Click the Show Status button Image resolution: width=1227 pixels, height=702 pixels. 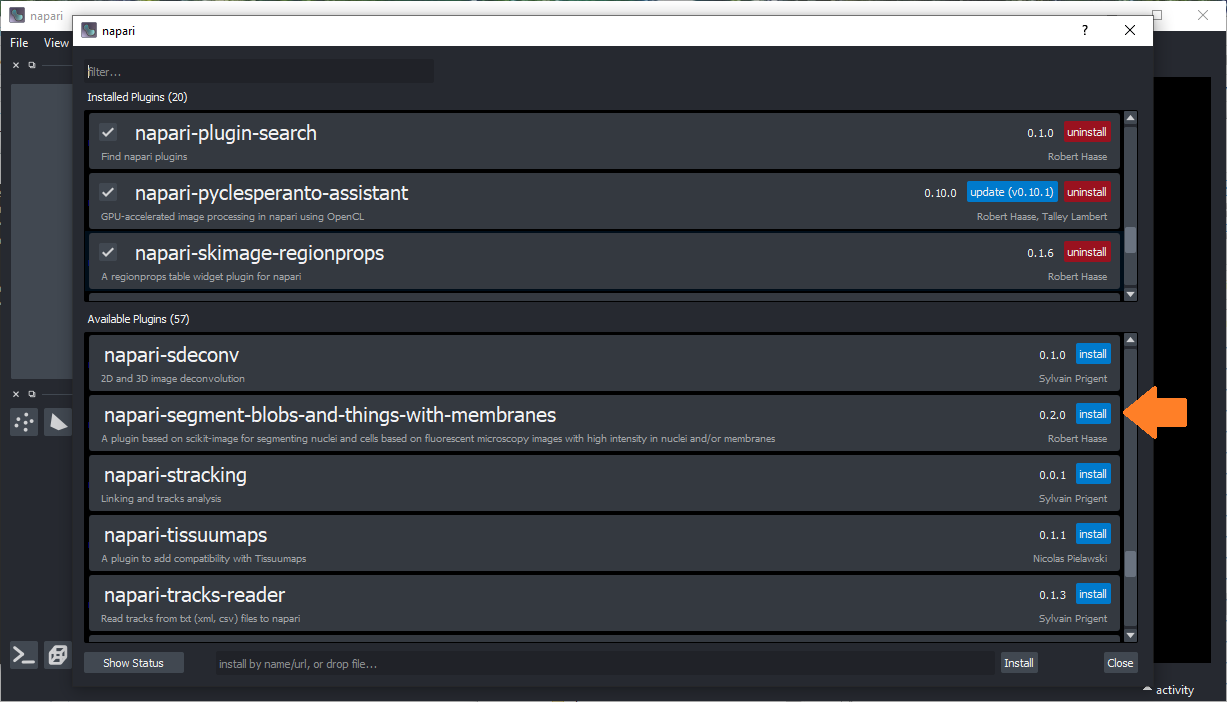[134, 663]
